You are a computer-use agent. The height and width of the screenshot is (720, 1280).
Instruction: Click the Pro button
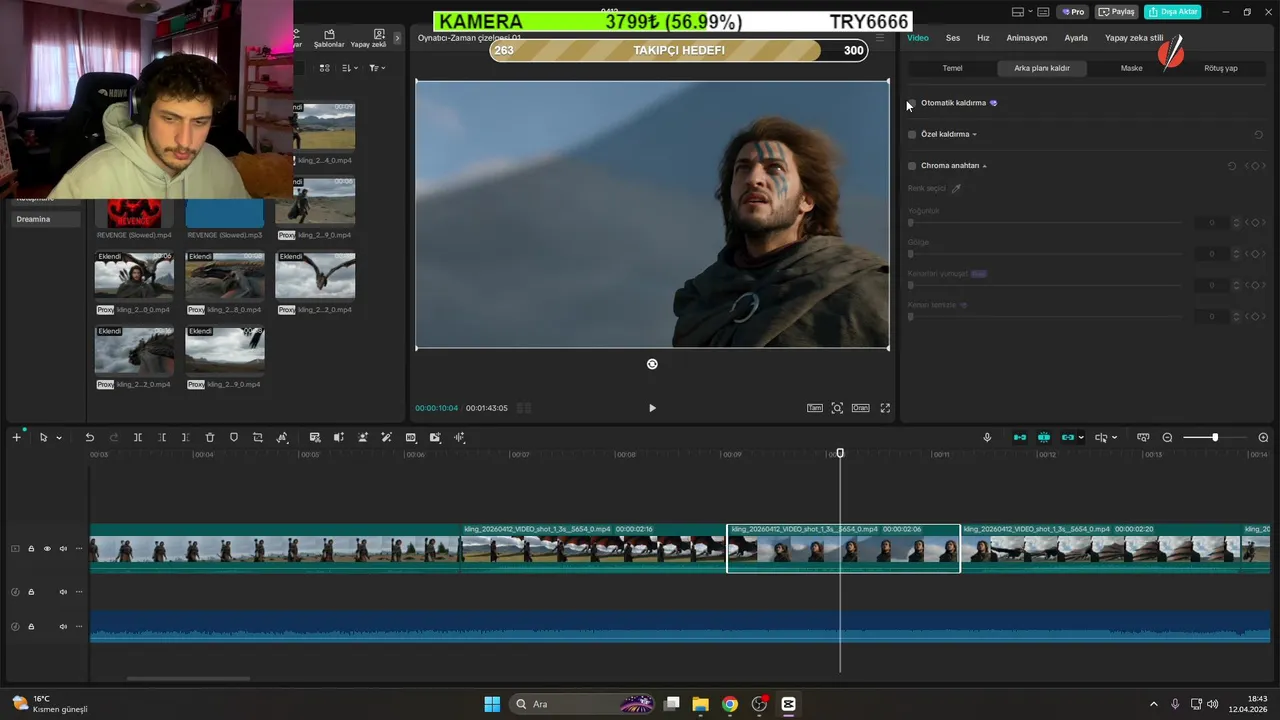(x=1074, y=12)
